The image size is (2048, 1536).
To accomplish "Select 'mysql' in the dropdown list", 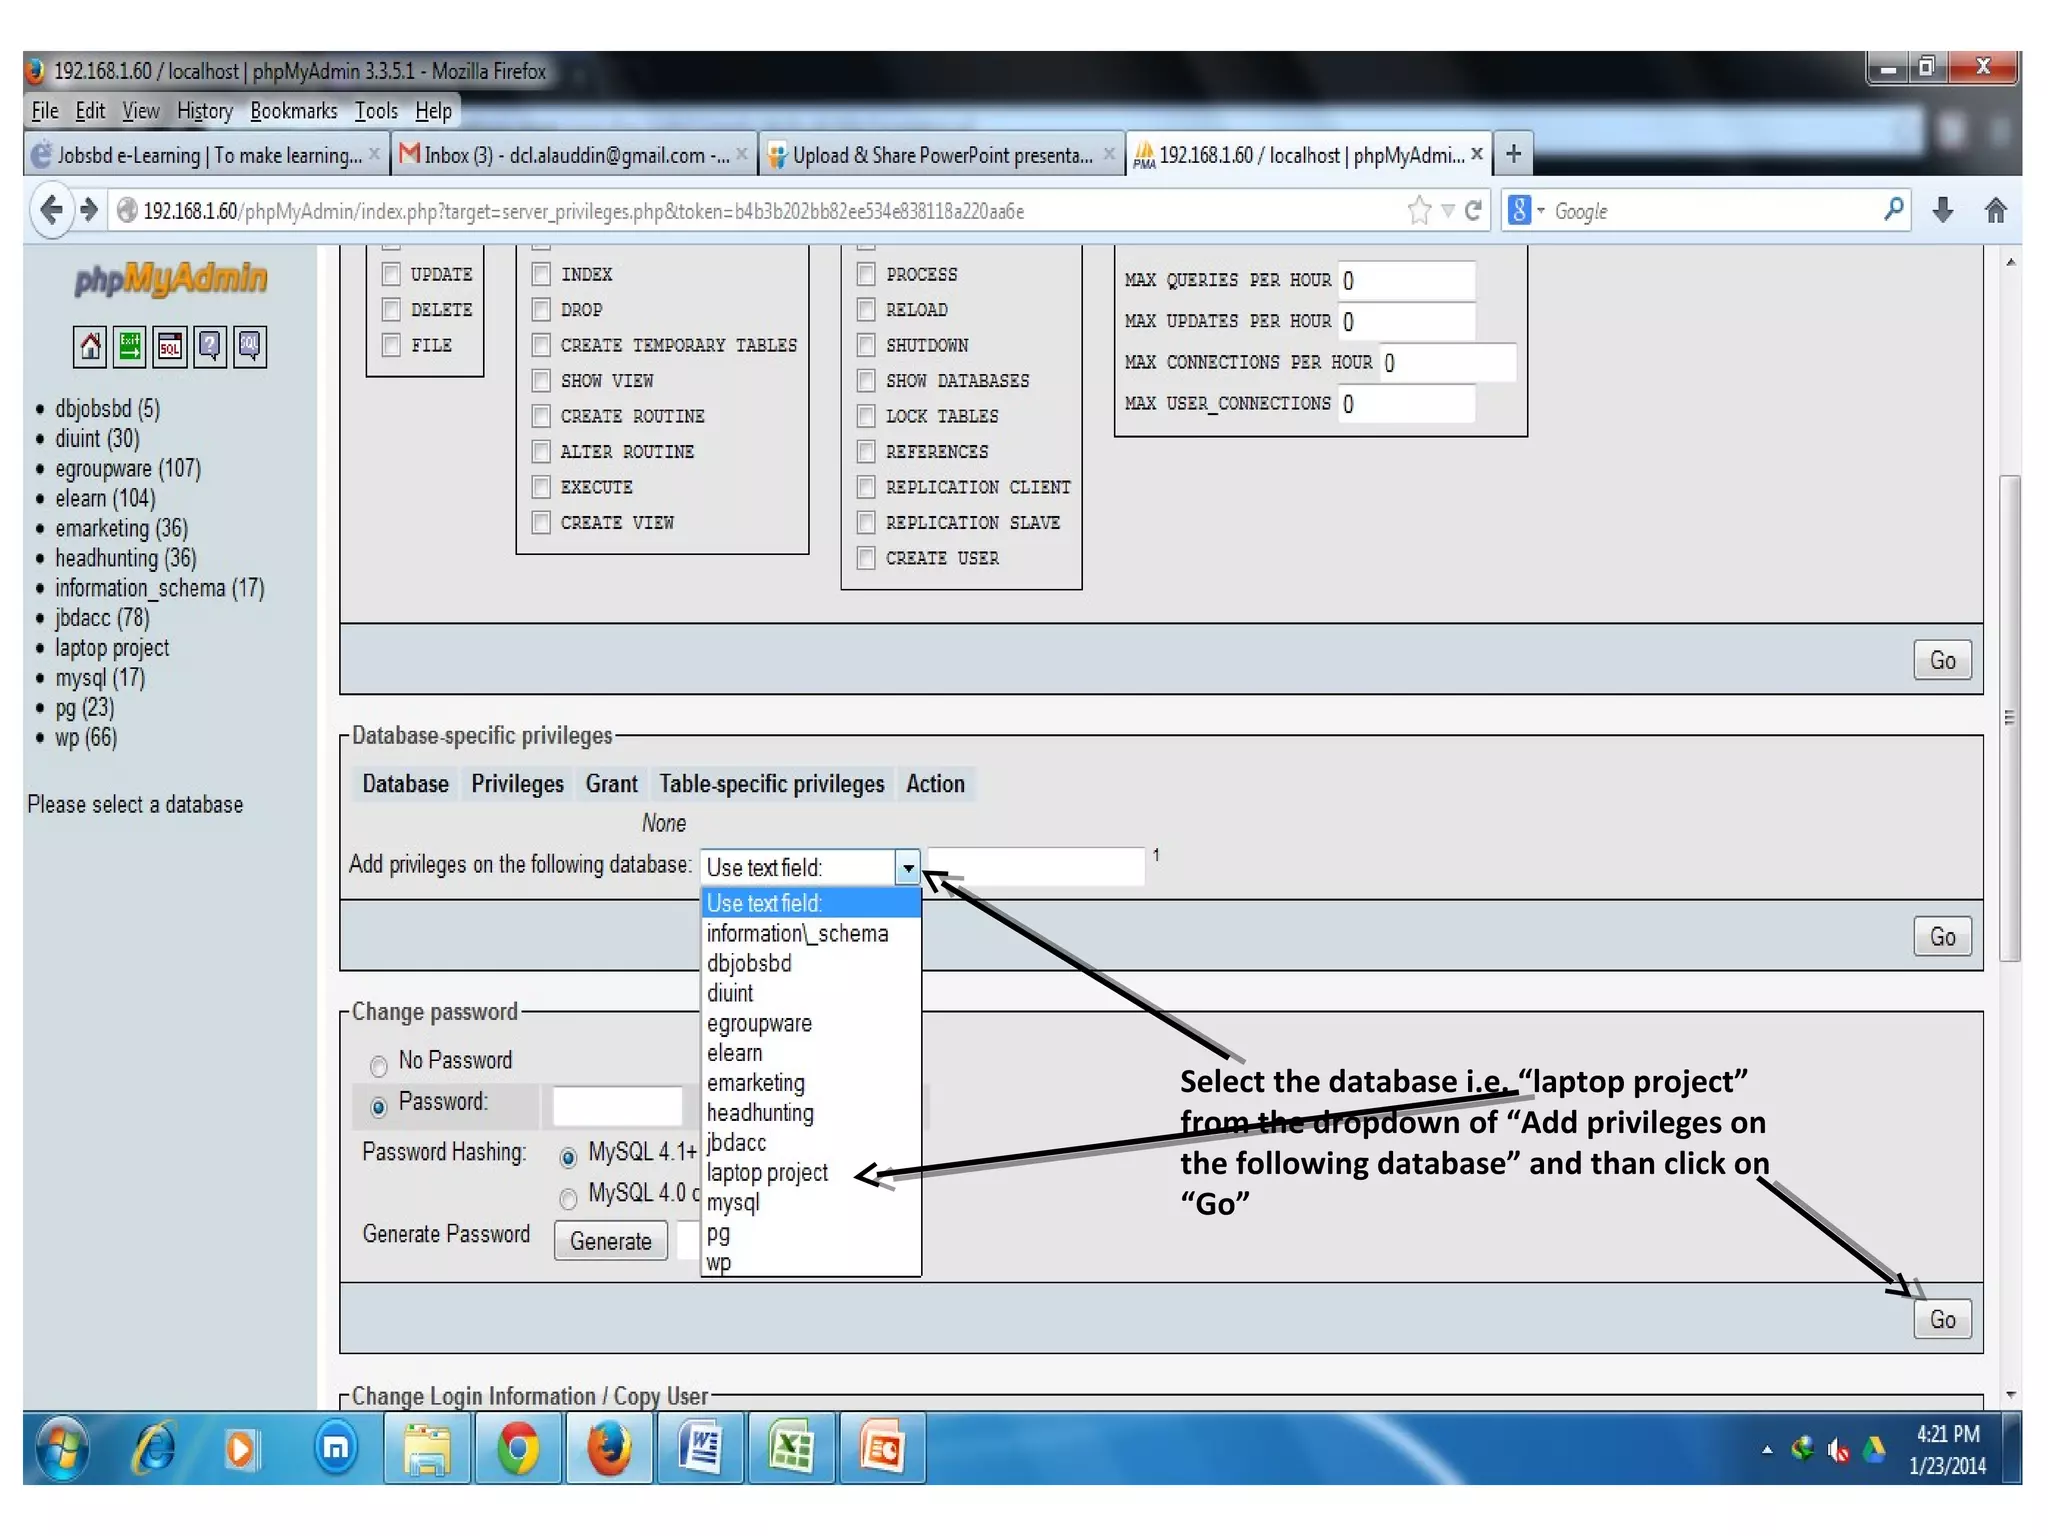I will pyautogui.click(x=811, y=1202).
